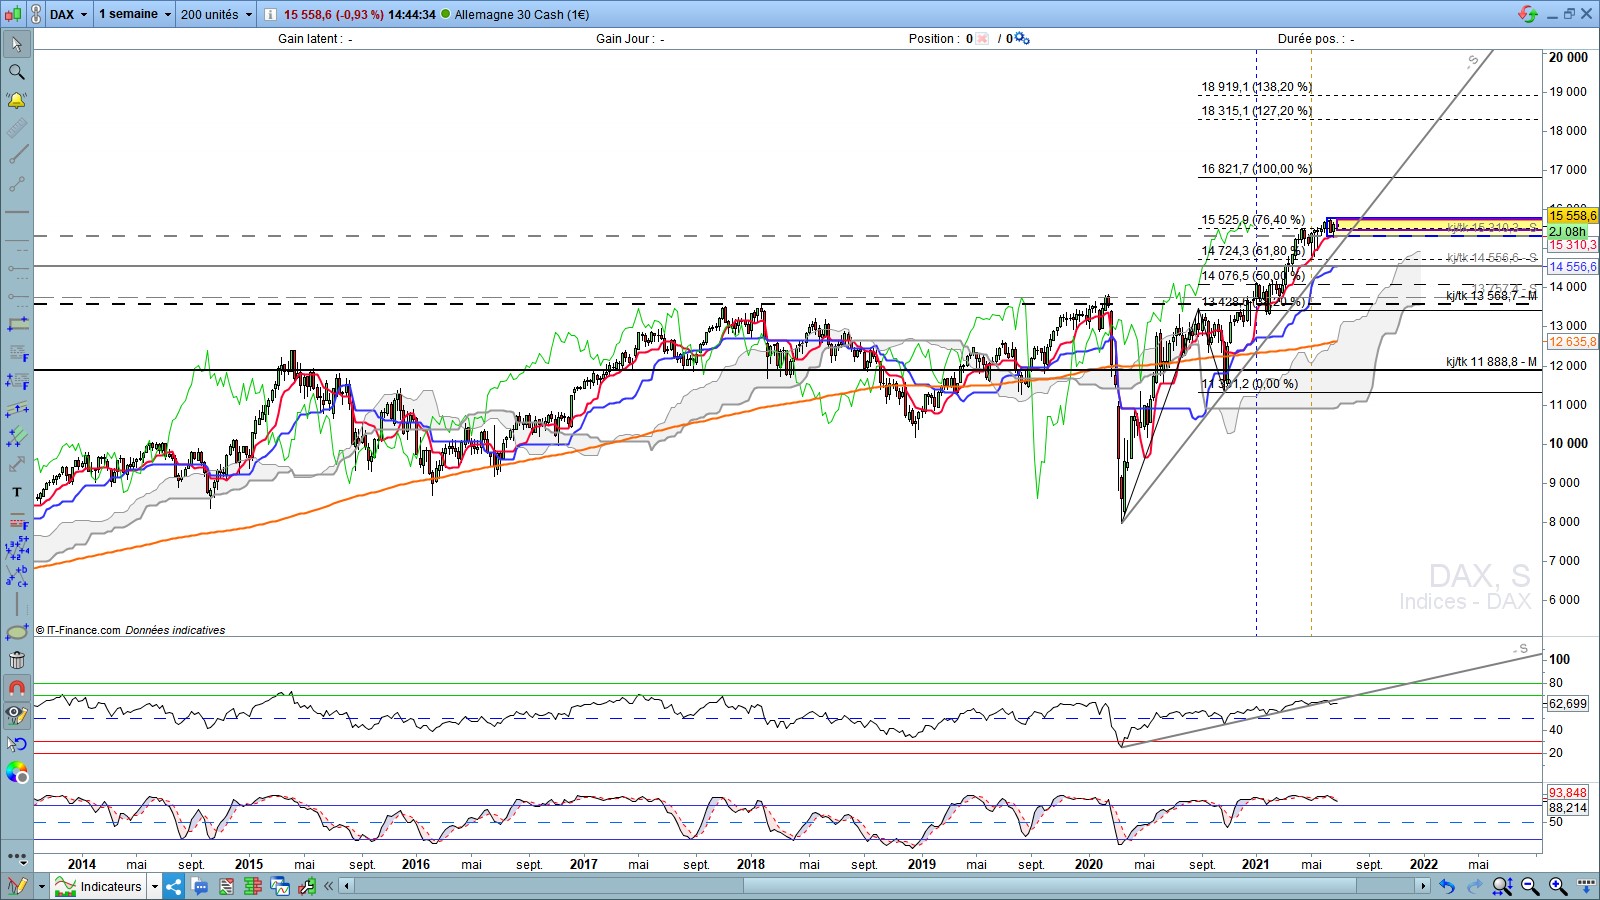
Task: Click the red 15 310,3 price label
Action: pyautogui.click(x=1573, y=245)
